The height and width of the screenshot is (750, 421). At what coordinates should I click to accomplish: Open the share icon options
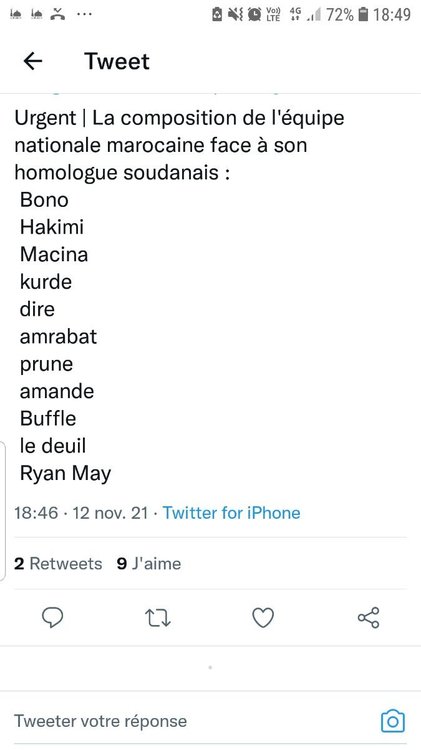coord(368,618)
